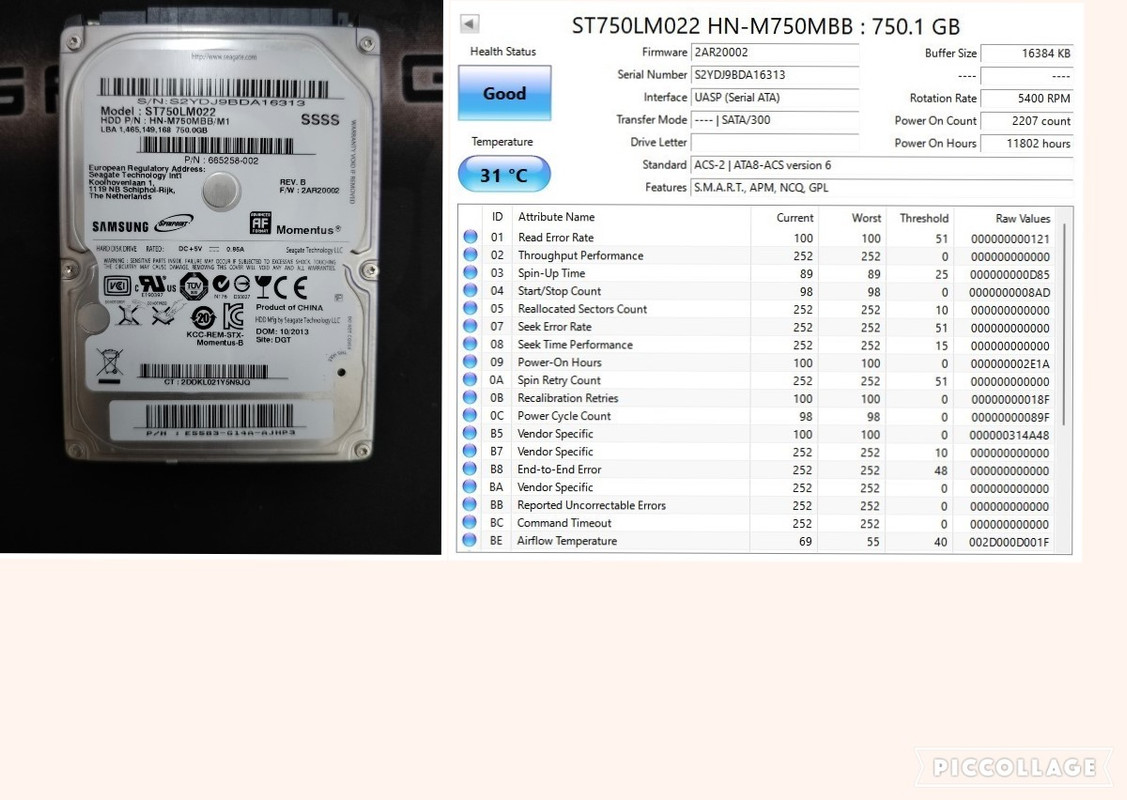Select the Firmware field 2AR20002
The width and height of the screenshot is (1127, 800).
click(775, 52)
